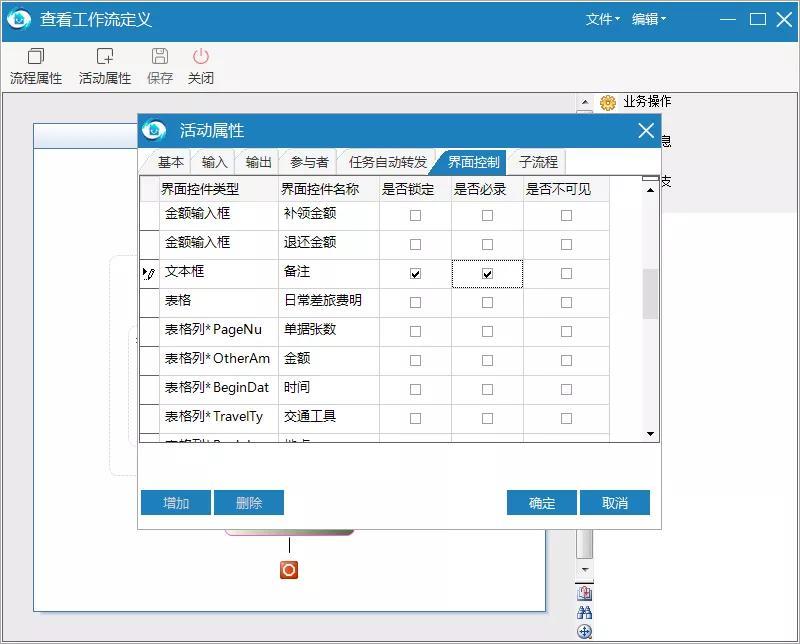Select the 退还金额 cell
This screenshot has width=800, height=644.
coord(329,244)
